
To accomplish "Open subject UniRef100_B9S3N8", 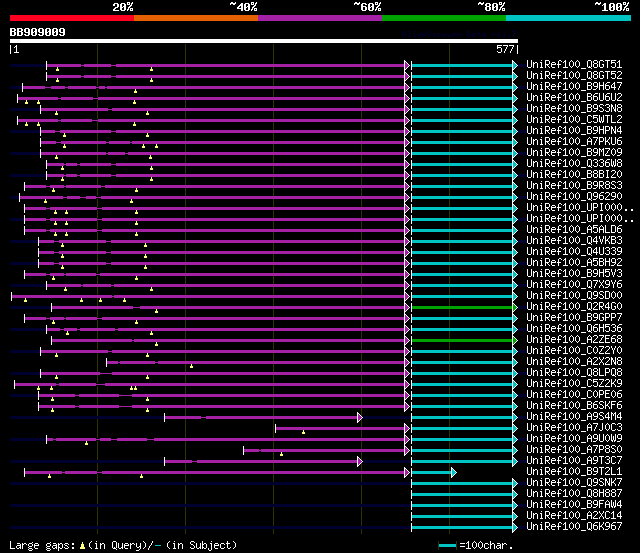I will coord(574,109).
